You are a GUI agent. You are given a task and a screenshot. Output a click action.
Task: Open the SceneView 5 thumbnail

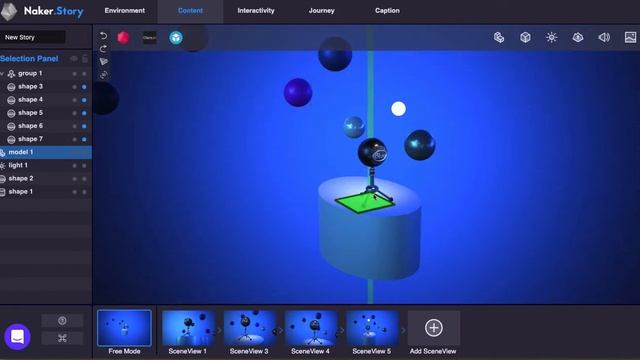(372, 328)
